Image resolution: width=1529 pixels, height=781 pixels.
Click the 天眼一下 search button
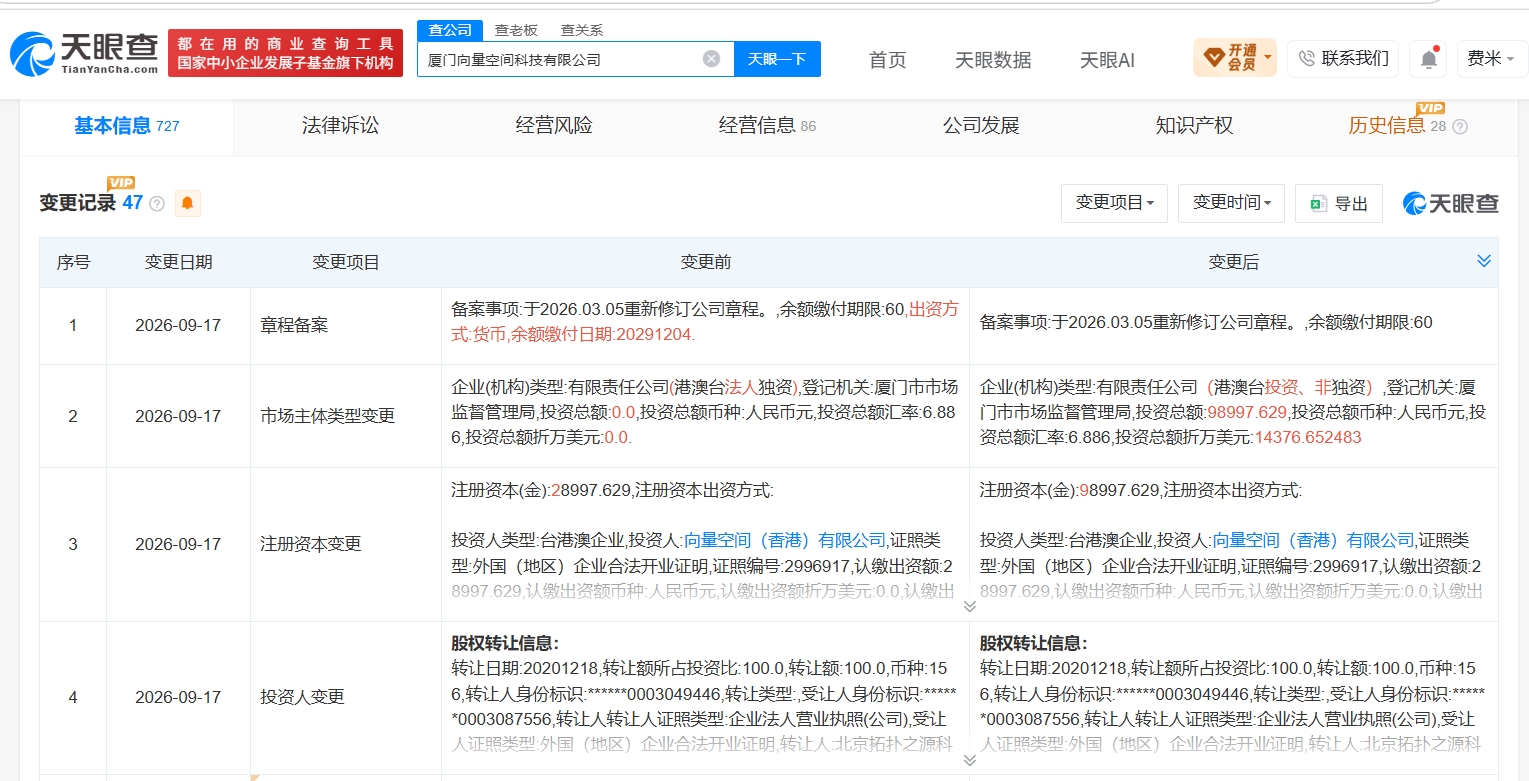click(777, 59)
